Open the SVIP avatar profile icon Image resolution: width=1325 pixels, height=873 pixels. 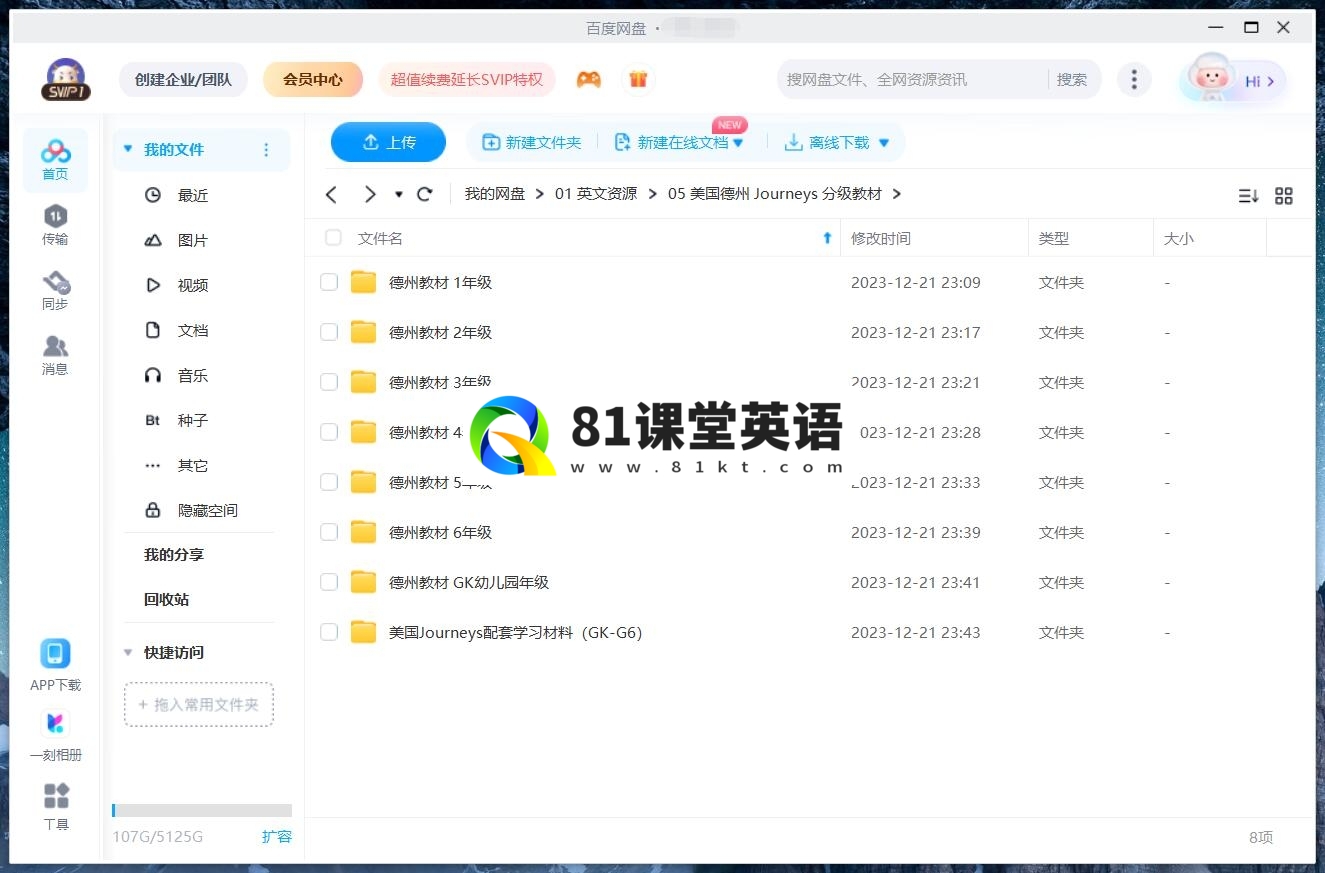pos(66,79)
